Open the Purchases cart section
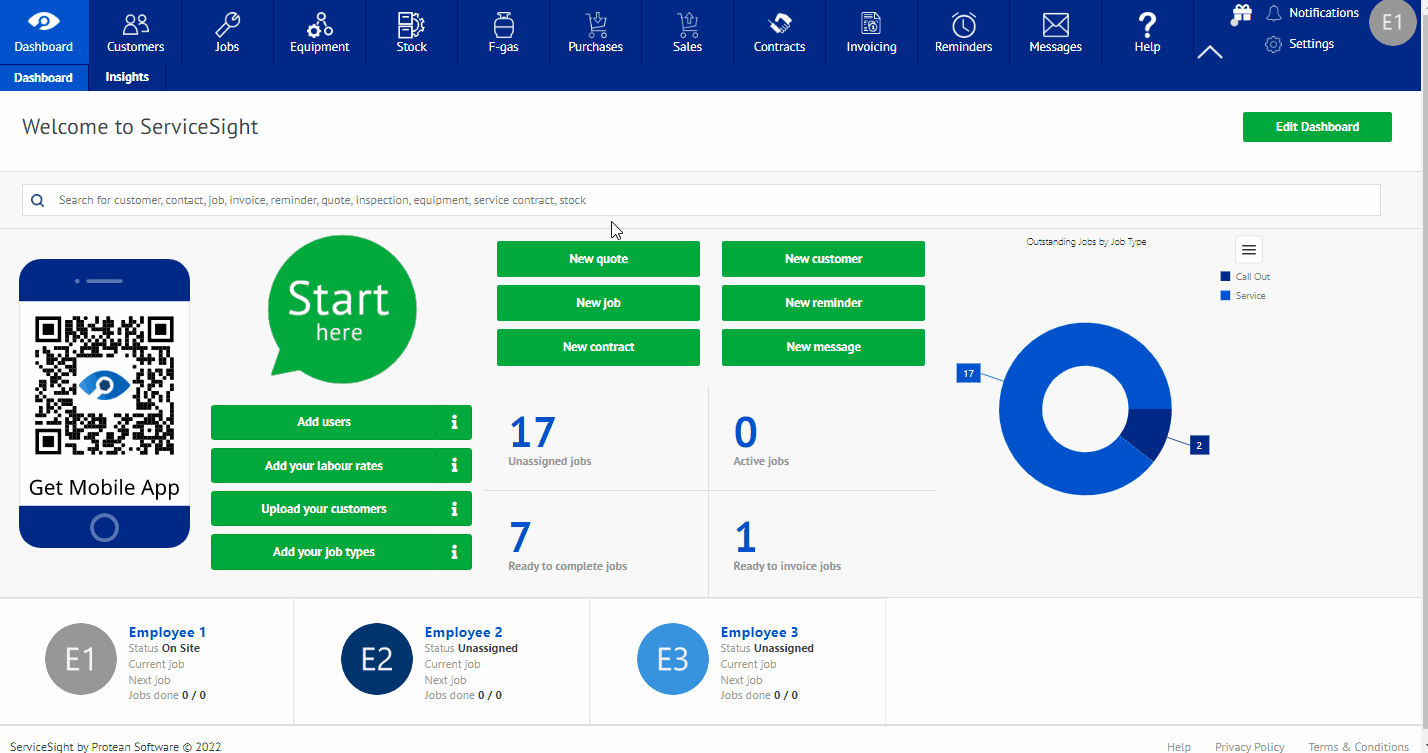 click(x=595, y=32)
